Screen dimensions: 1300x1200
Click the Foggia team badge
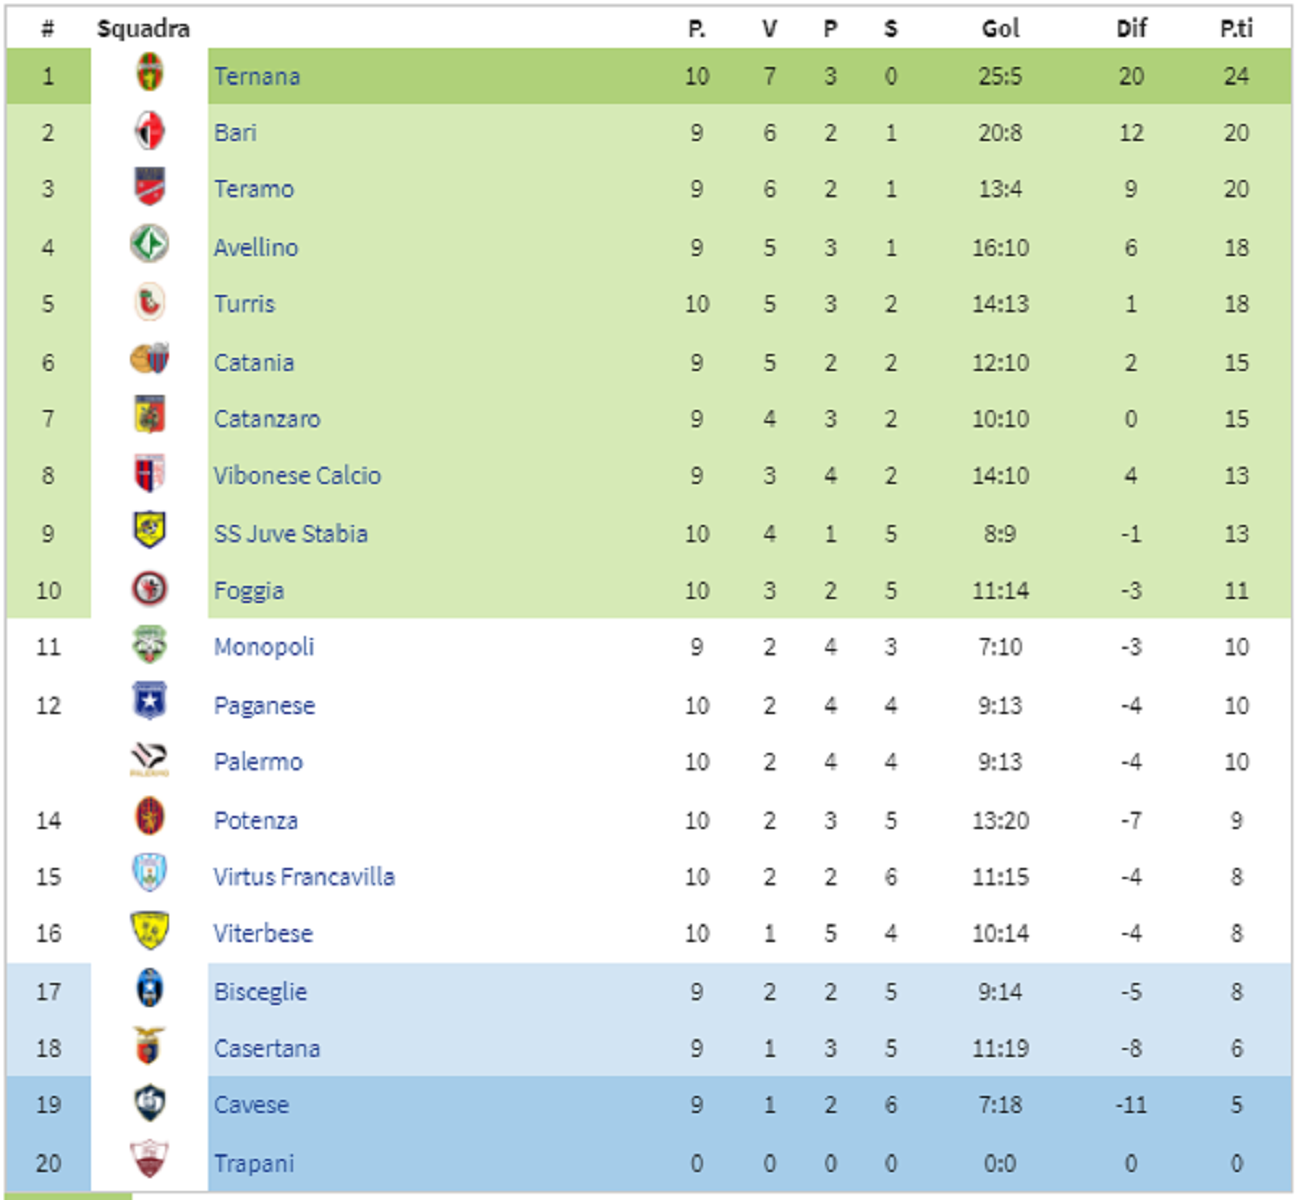(149, 589)
